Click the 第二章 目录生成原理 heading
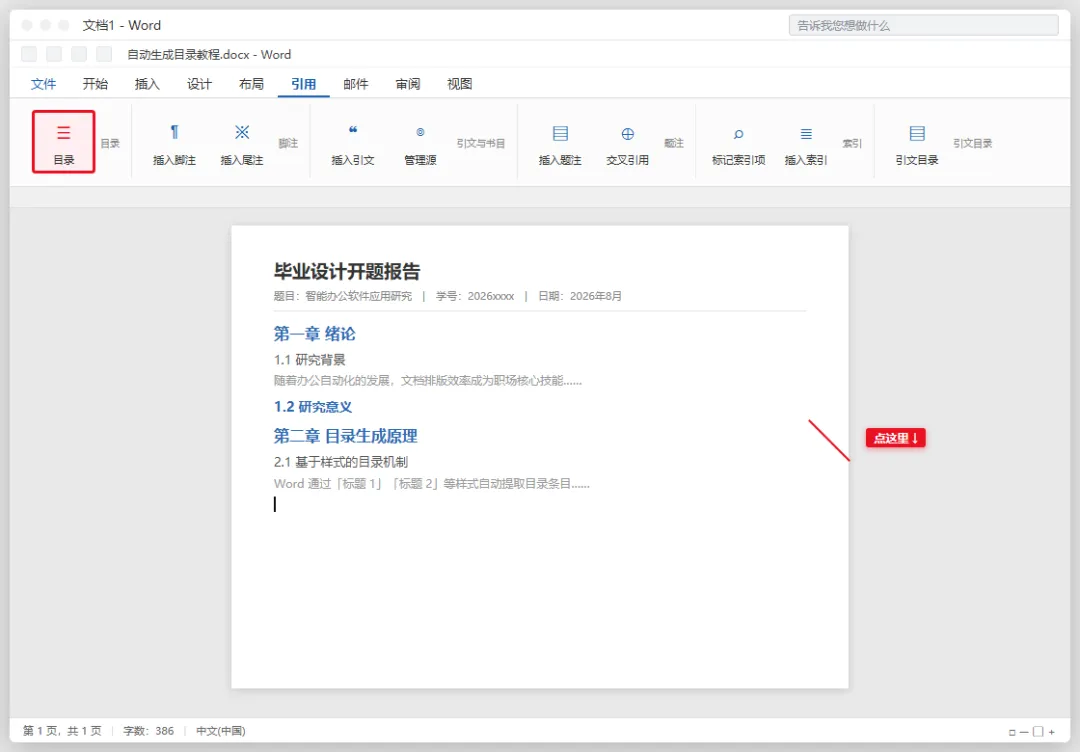The width and height of the screenshot is (1080, 752). 345,436
